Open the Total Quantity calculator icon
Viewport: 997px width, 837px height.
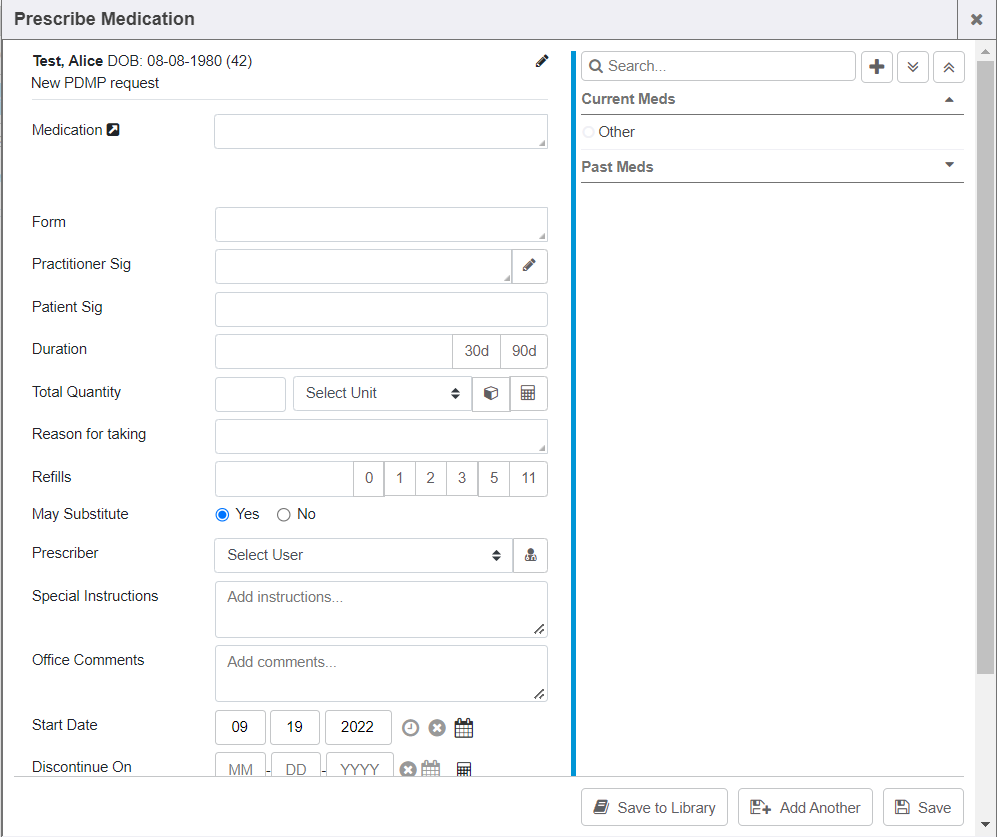tap(528, 393)
